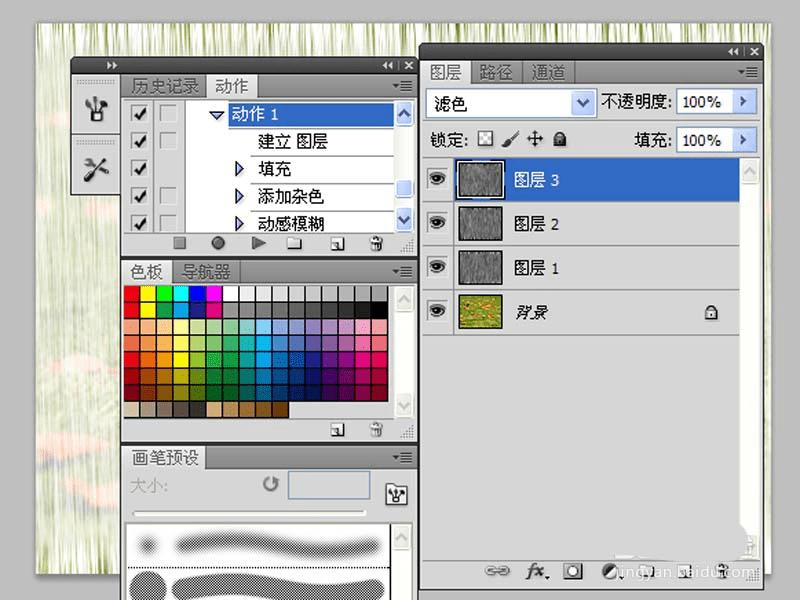
Task: Click the record action button
Action: (218, 243)
